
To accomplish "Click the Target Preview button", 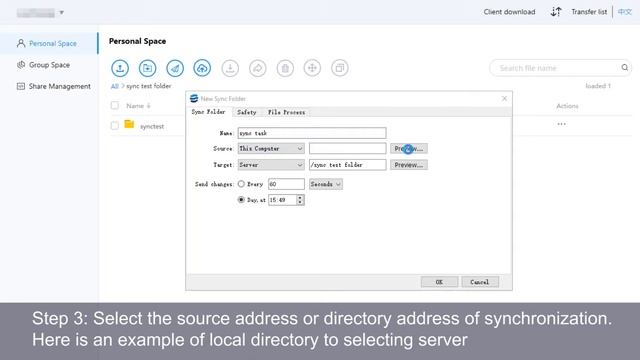I will click(x=409, y=165).
